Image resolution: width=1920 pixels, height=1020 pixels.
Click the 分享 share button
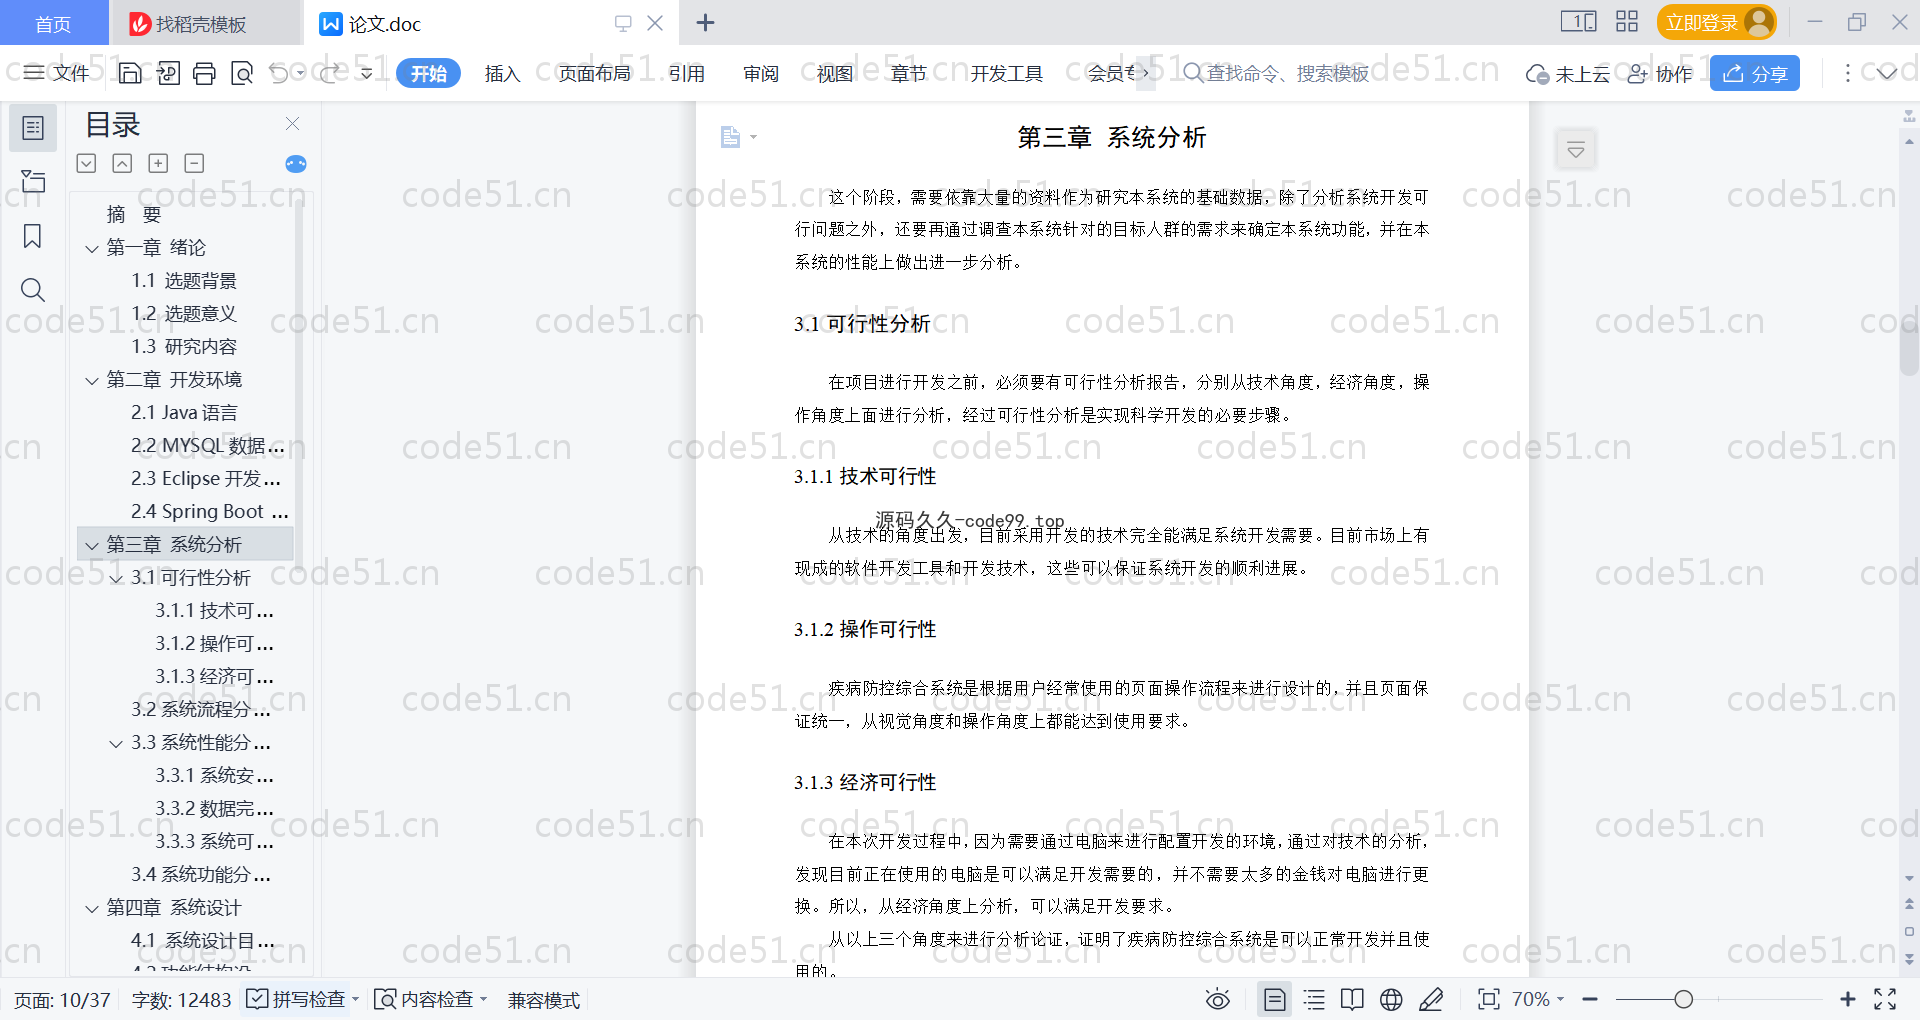pos(1754,73)
